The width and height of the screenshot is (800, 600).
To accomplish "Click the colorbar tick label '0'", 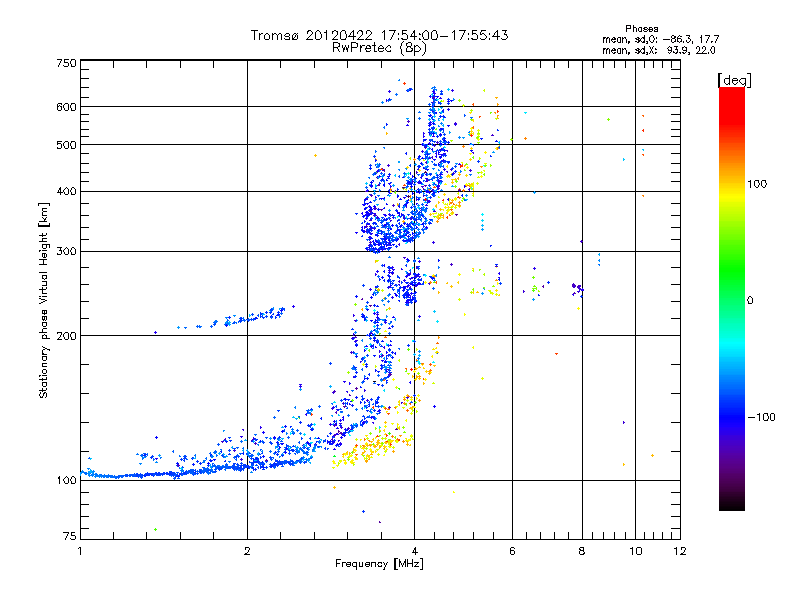I will [750, 301].
